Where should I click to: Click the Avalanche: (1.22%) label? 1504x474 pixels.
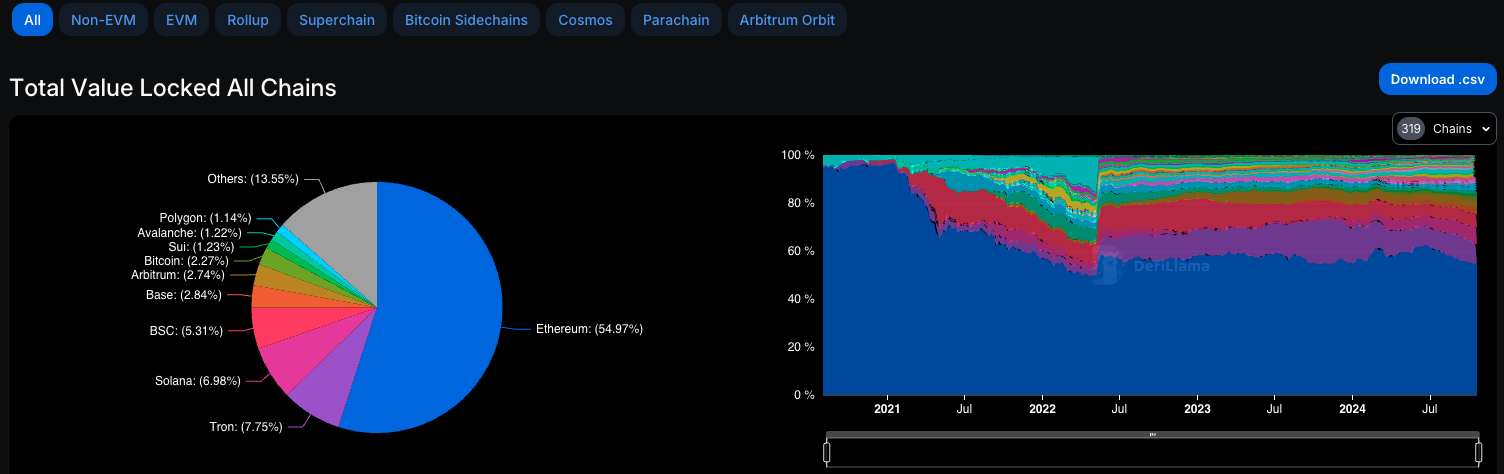(x=189, y=232)
